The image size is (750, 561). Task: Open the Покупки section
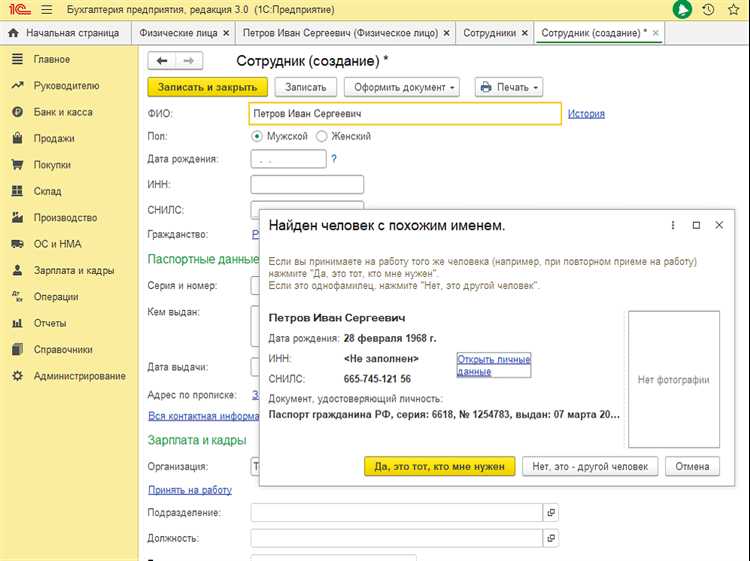tap(52, 165)
